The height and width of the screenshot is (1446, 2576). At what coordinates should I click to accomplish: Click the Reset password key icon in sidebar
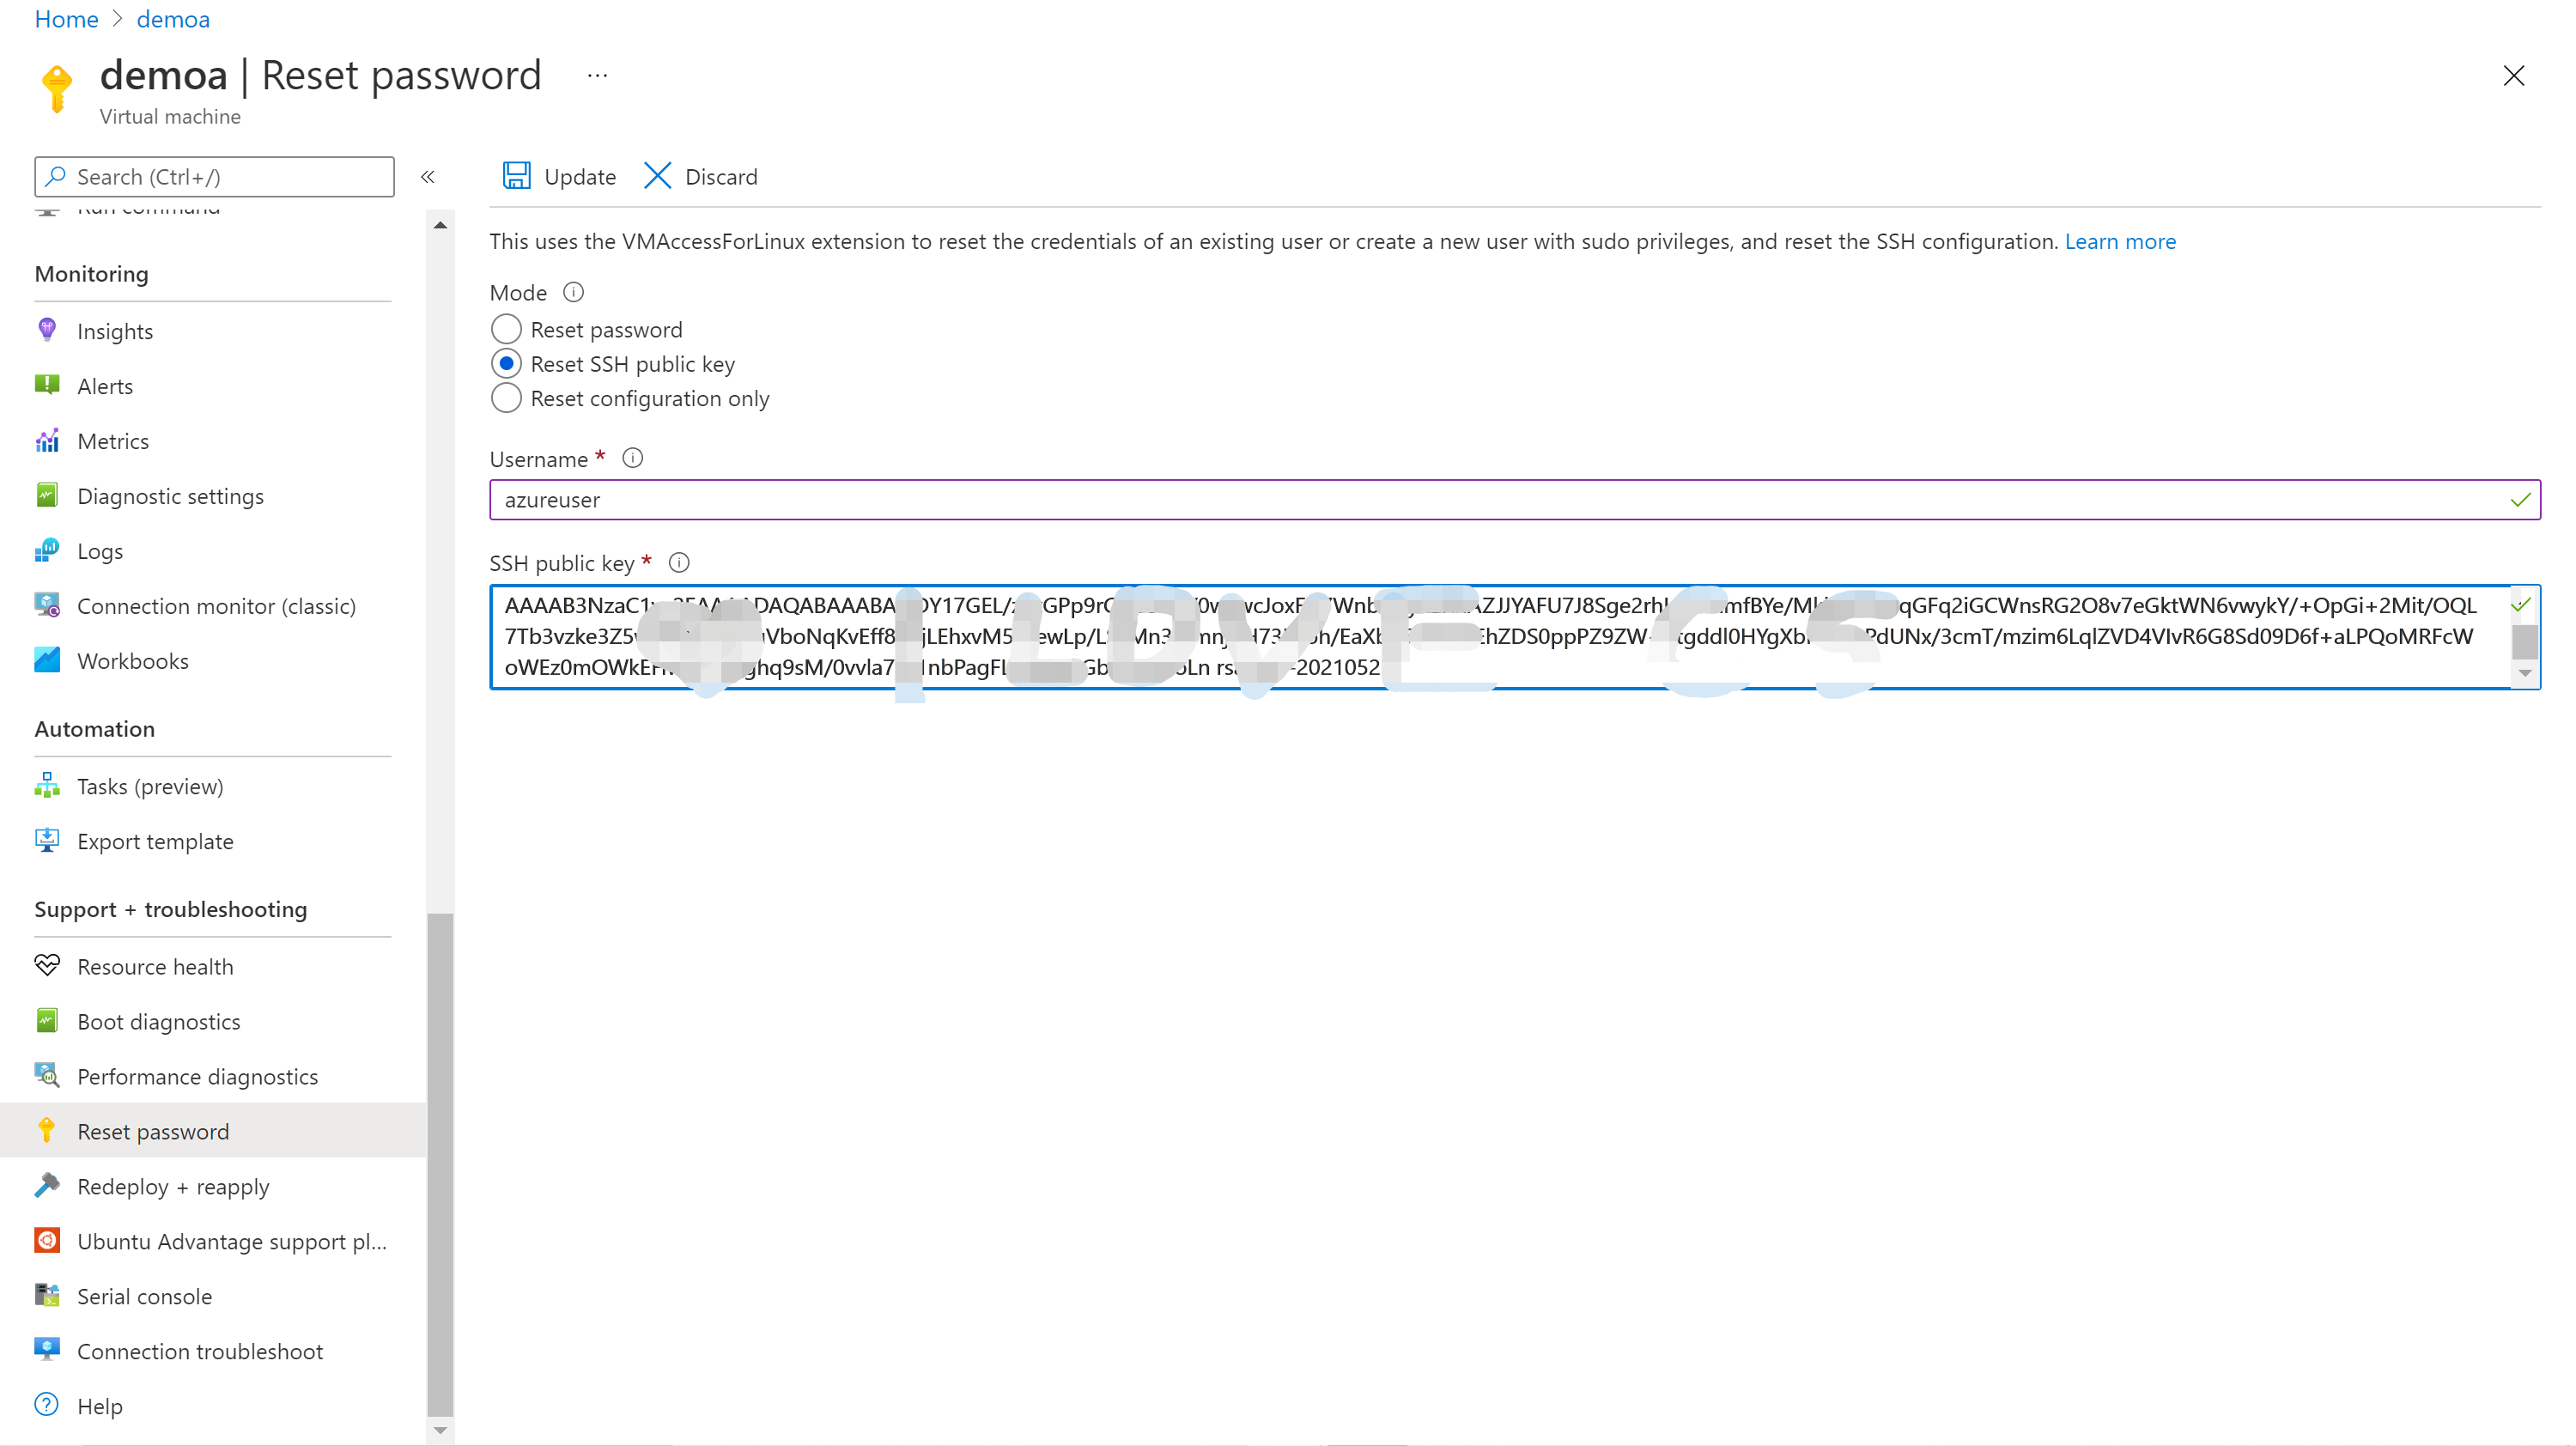47,1131
